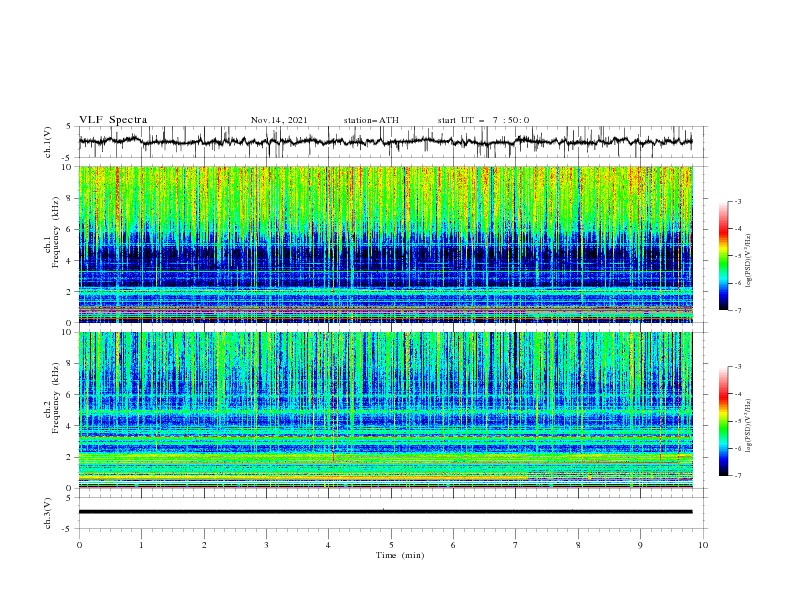Click time axis tick label "2"
Image resolution: width=792 pixels, height=612 pixels.
[204, 545]
